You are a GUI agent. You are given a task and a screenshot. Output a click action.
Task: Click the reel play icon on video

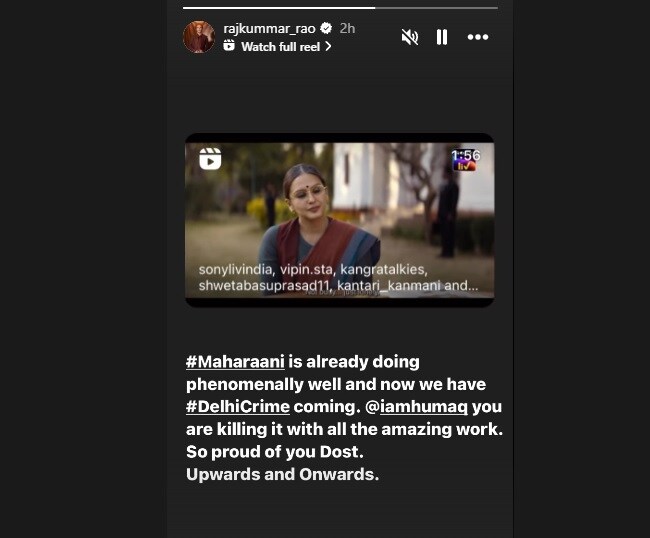click(210, 158)
